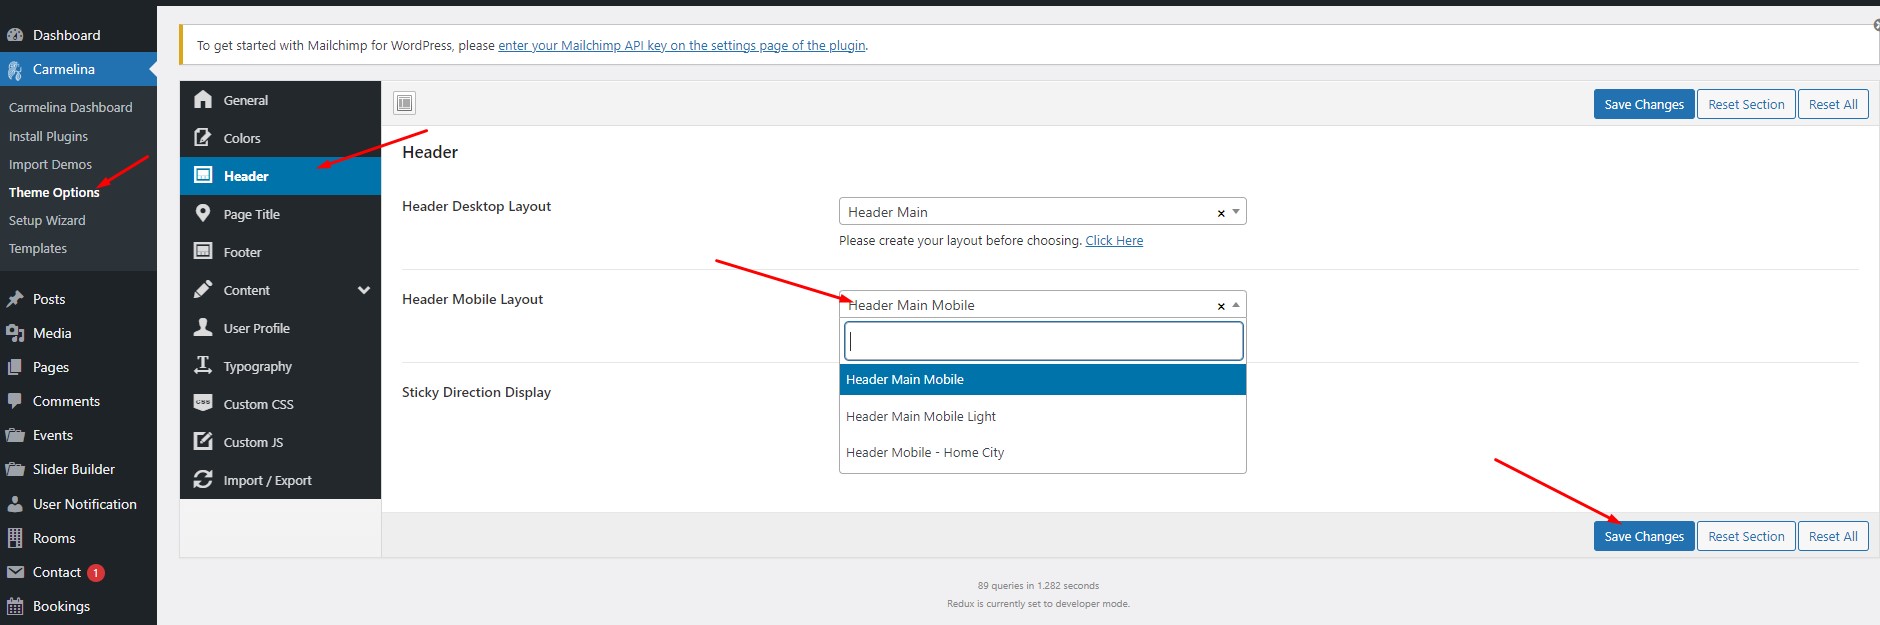Open the General settings home icon
The image size is (1880, 625).
point(203,99)
